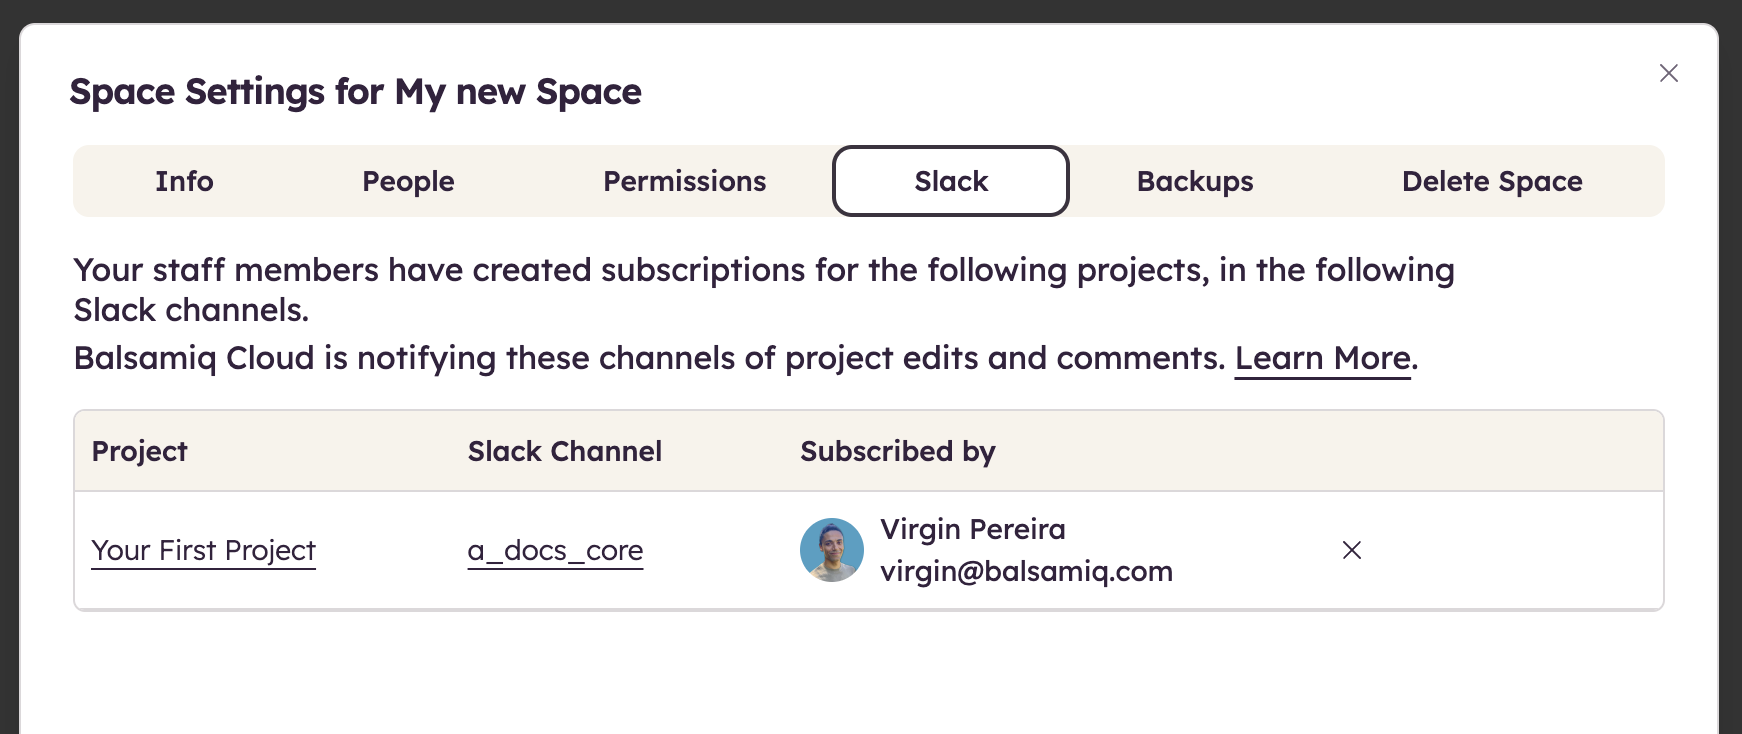Follow the Learn More link

click(x=1322, y=358)
